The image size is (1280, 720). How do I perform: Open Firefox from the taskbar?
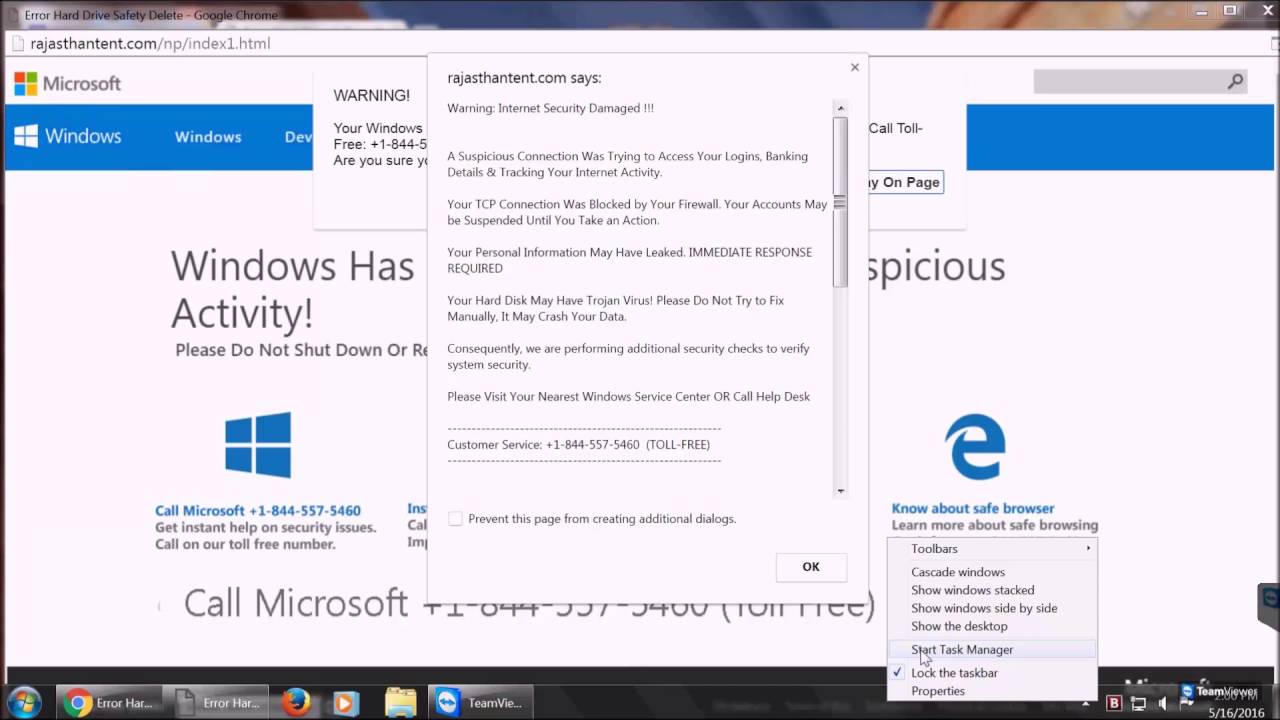tap(296, 702)
